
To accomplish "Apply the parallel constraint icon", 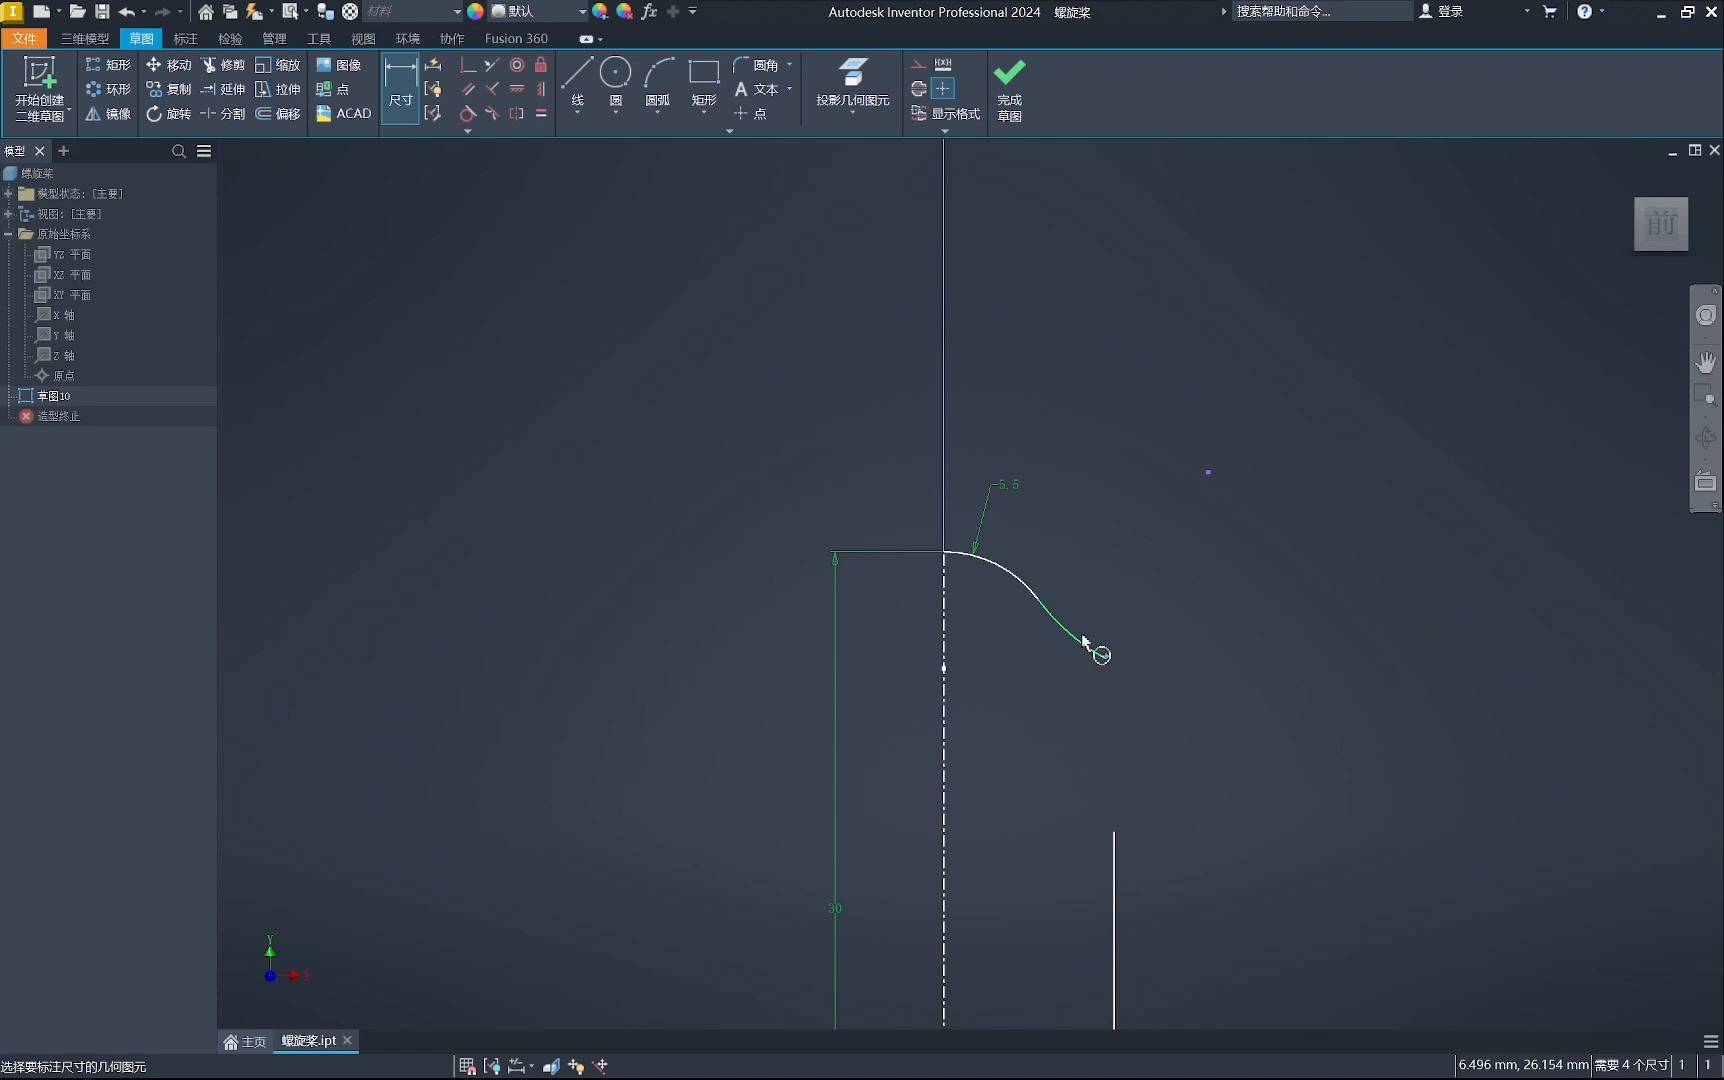I will point(468,89).
